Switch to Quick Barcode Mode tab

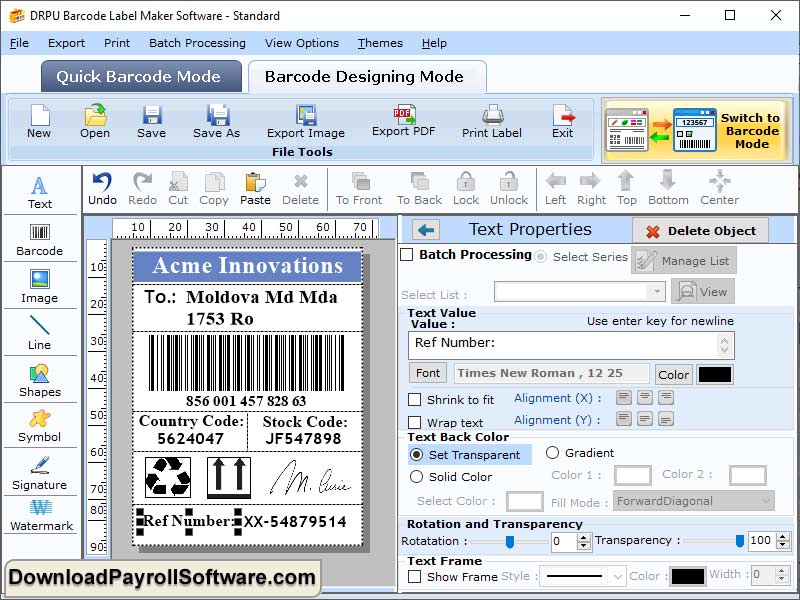click(140, 76)
